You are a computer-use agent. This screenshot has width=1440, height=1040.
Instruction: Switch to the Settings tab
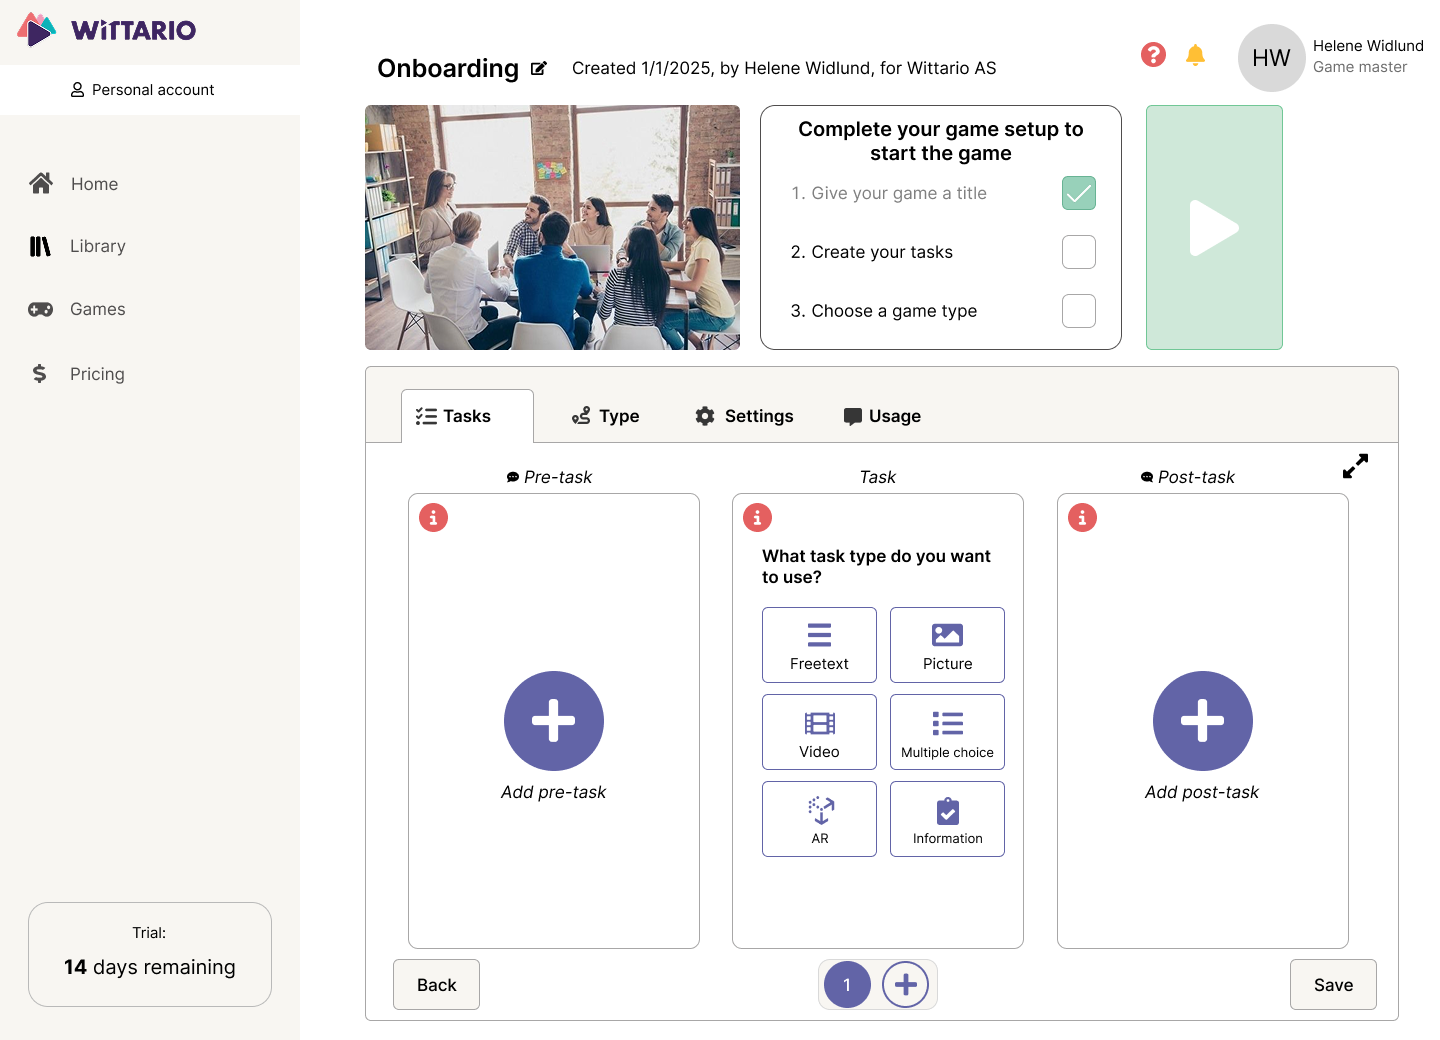pos(743,415)
